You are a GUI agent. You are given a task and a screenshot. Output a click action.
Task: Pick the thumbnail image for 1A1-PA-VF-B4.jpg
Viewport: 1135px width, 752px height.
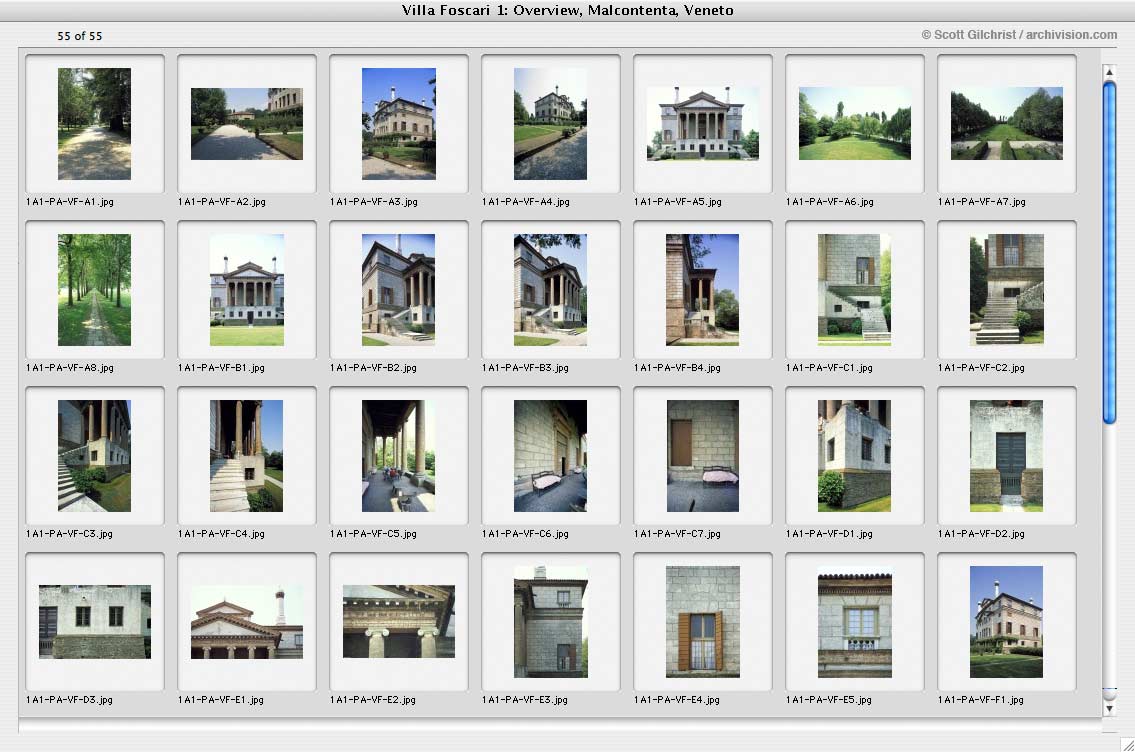pos(702,290)
